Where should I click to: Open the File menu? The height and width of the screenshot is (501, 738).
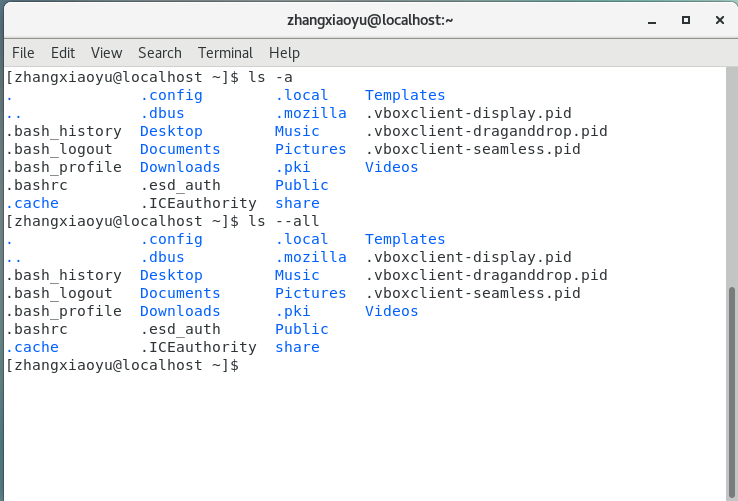[x=22, y=53]
